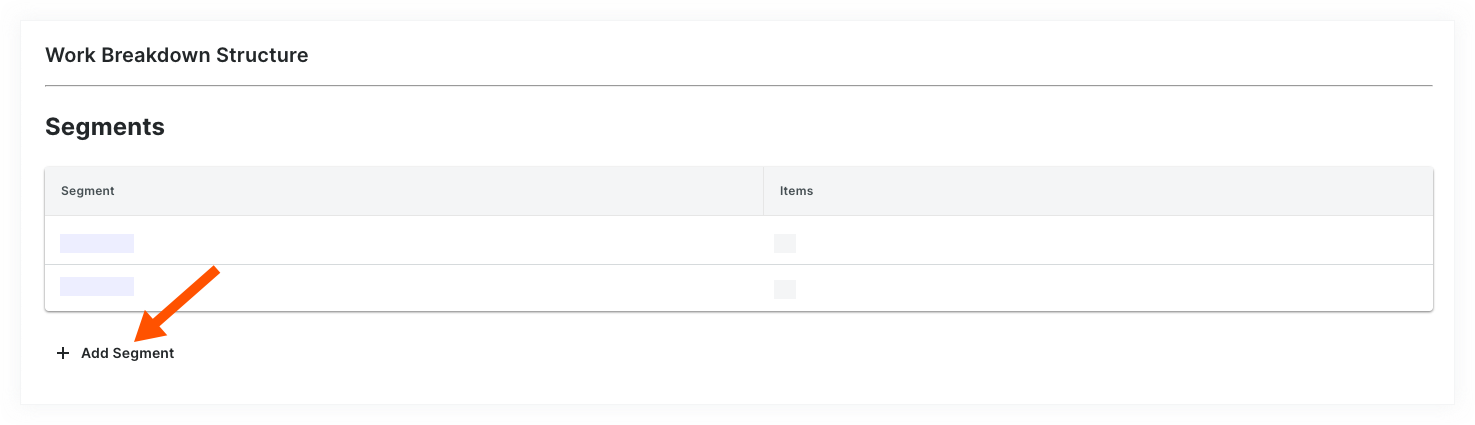The width and height of the screenshot is (1475, 425).
Task: Click the column separator between Segment and Items
Action: [763, 191]
